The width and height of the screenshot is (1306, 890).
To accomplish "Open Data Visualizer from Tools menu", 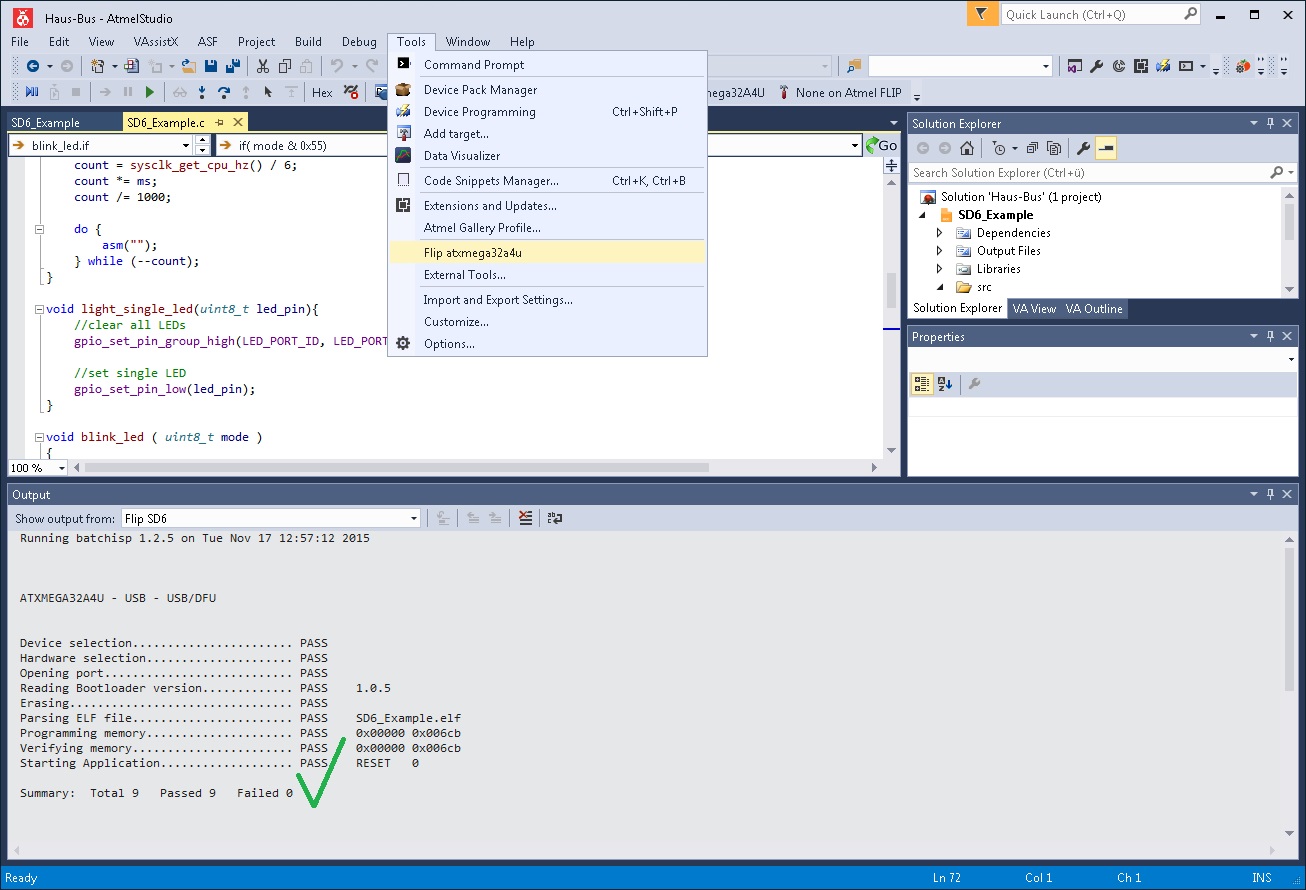I will (547, 156).
